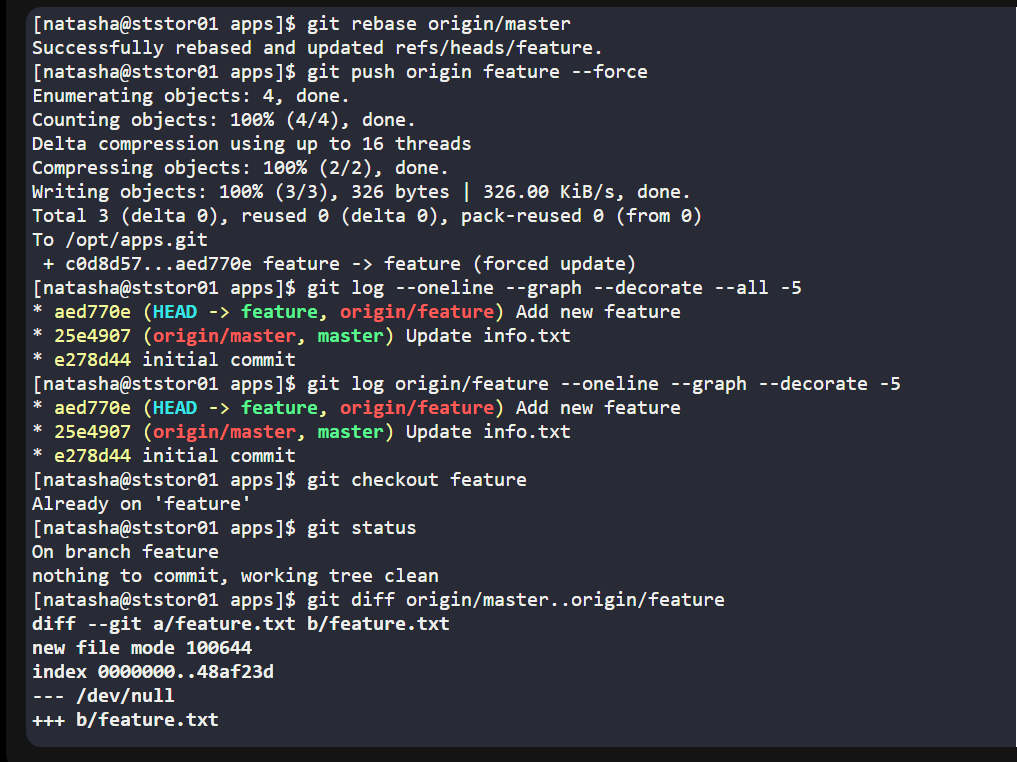Click the git diff origin/master..origin/feature command
Viewport: 1017px width, 762px height.
pyautogui.click(x=515, y=599)
